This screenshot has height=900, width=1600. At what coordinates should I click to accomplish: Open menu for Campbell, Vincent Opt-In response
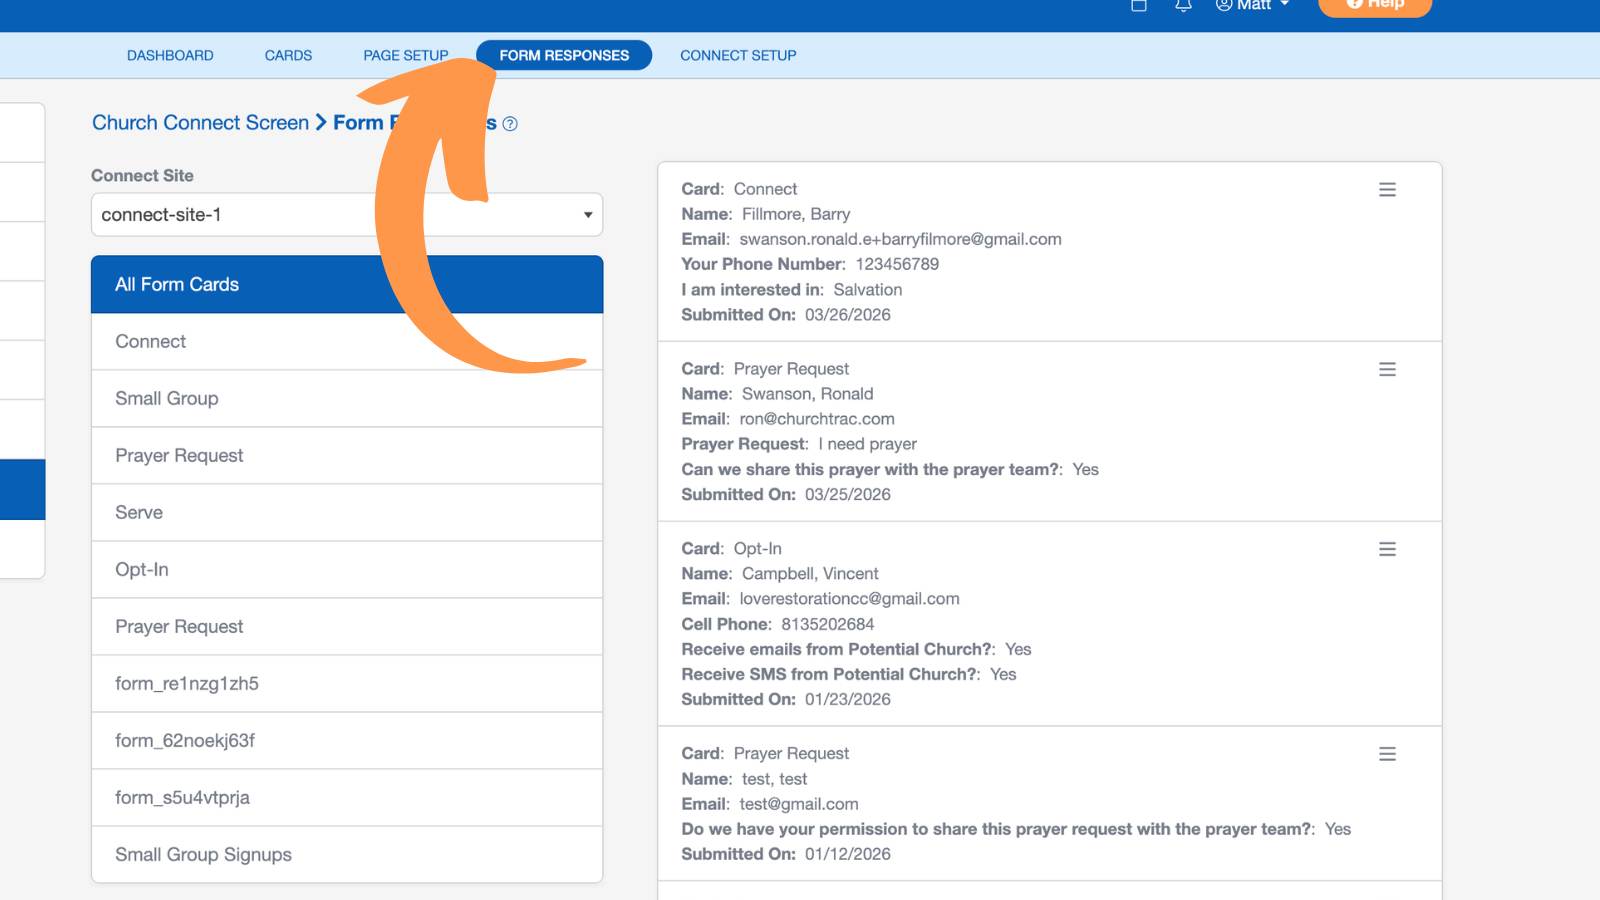1387,549
